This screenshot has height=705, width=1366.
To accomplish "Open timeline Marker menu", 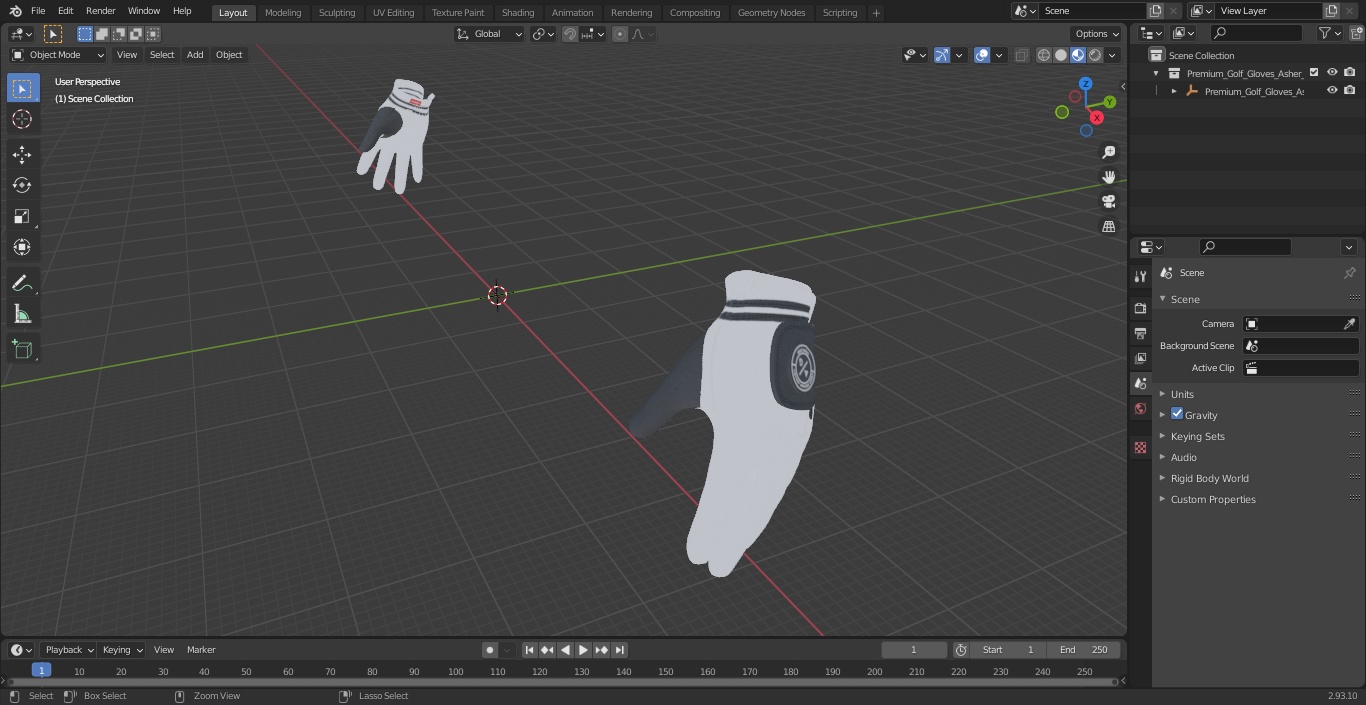I will [x=201, y=650].
